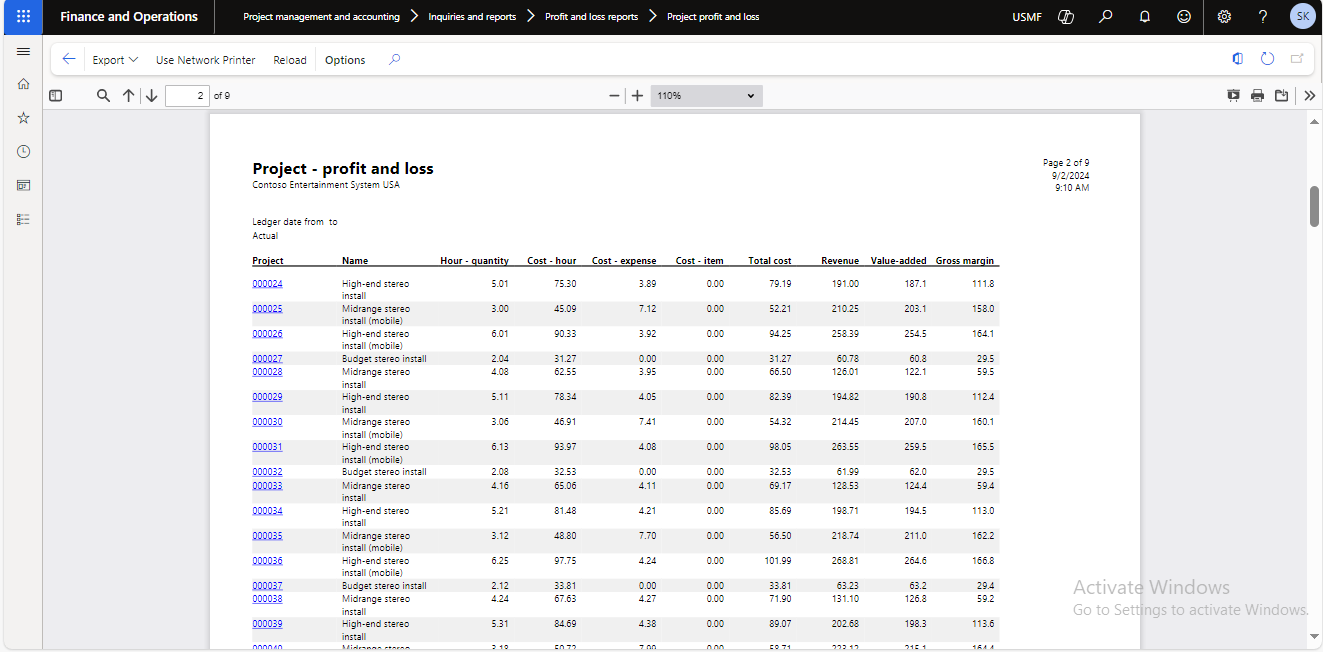Open the 110% zoom level dropdown
This screenshot has height=652, width=1323.
point(706,96)
